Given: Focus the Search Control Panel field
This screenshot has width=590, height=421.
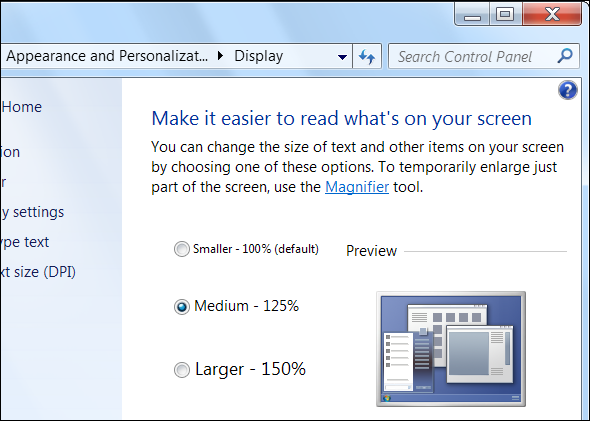Looking at the screenshot, I should coord(483,56).
